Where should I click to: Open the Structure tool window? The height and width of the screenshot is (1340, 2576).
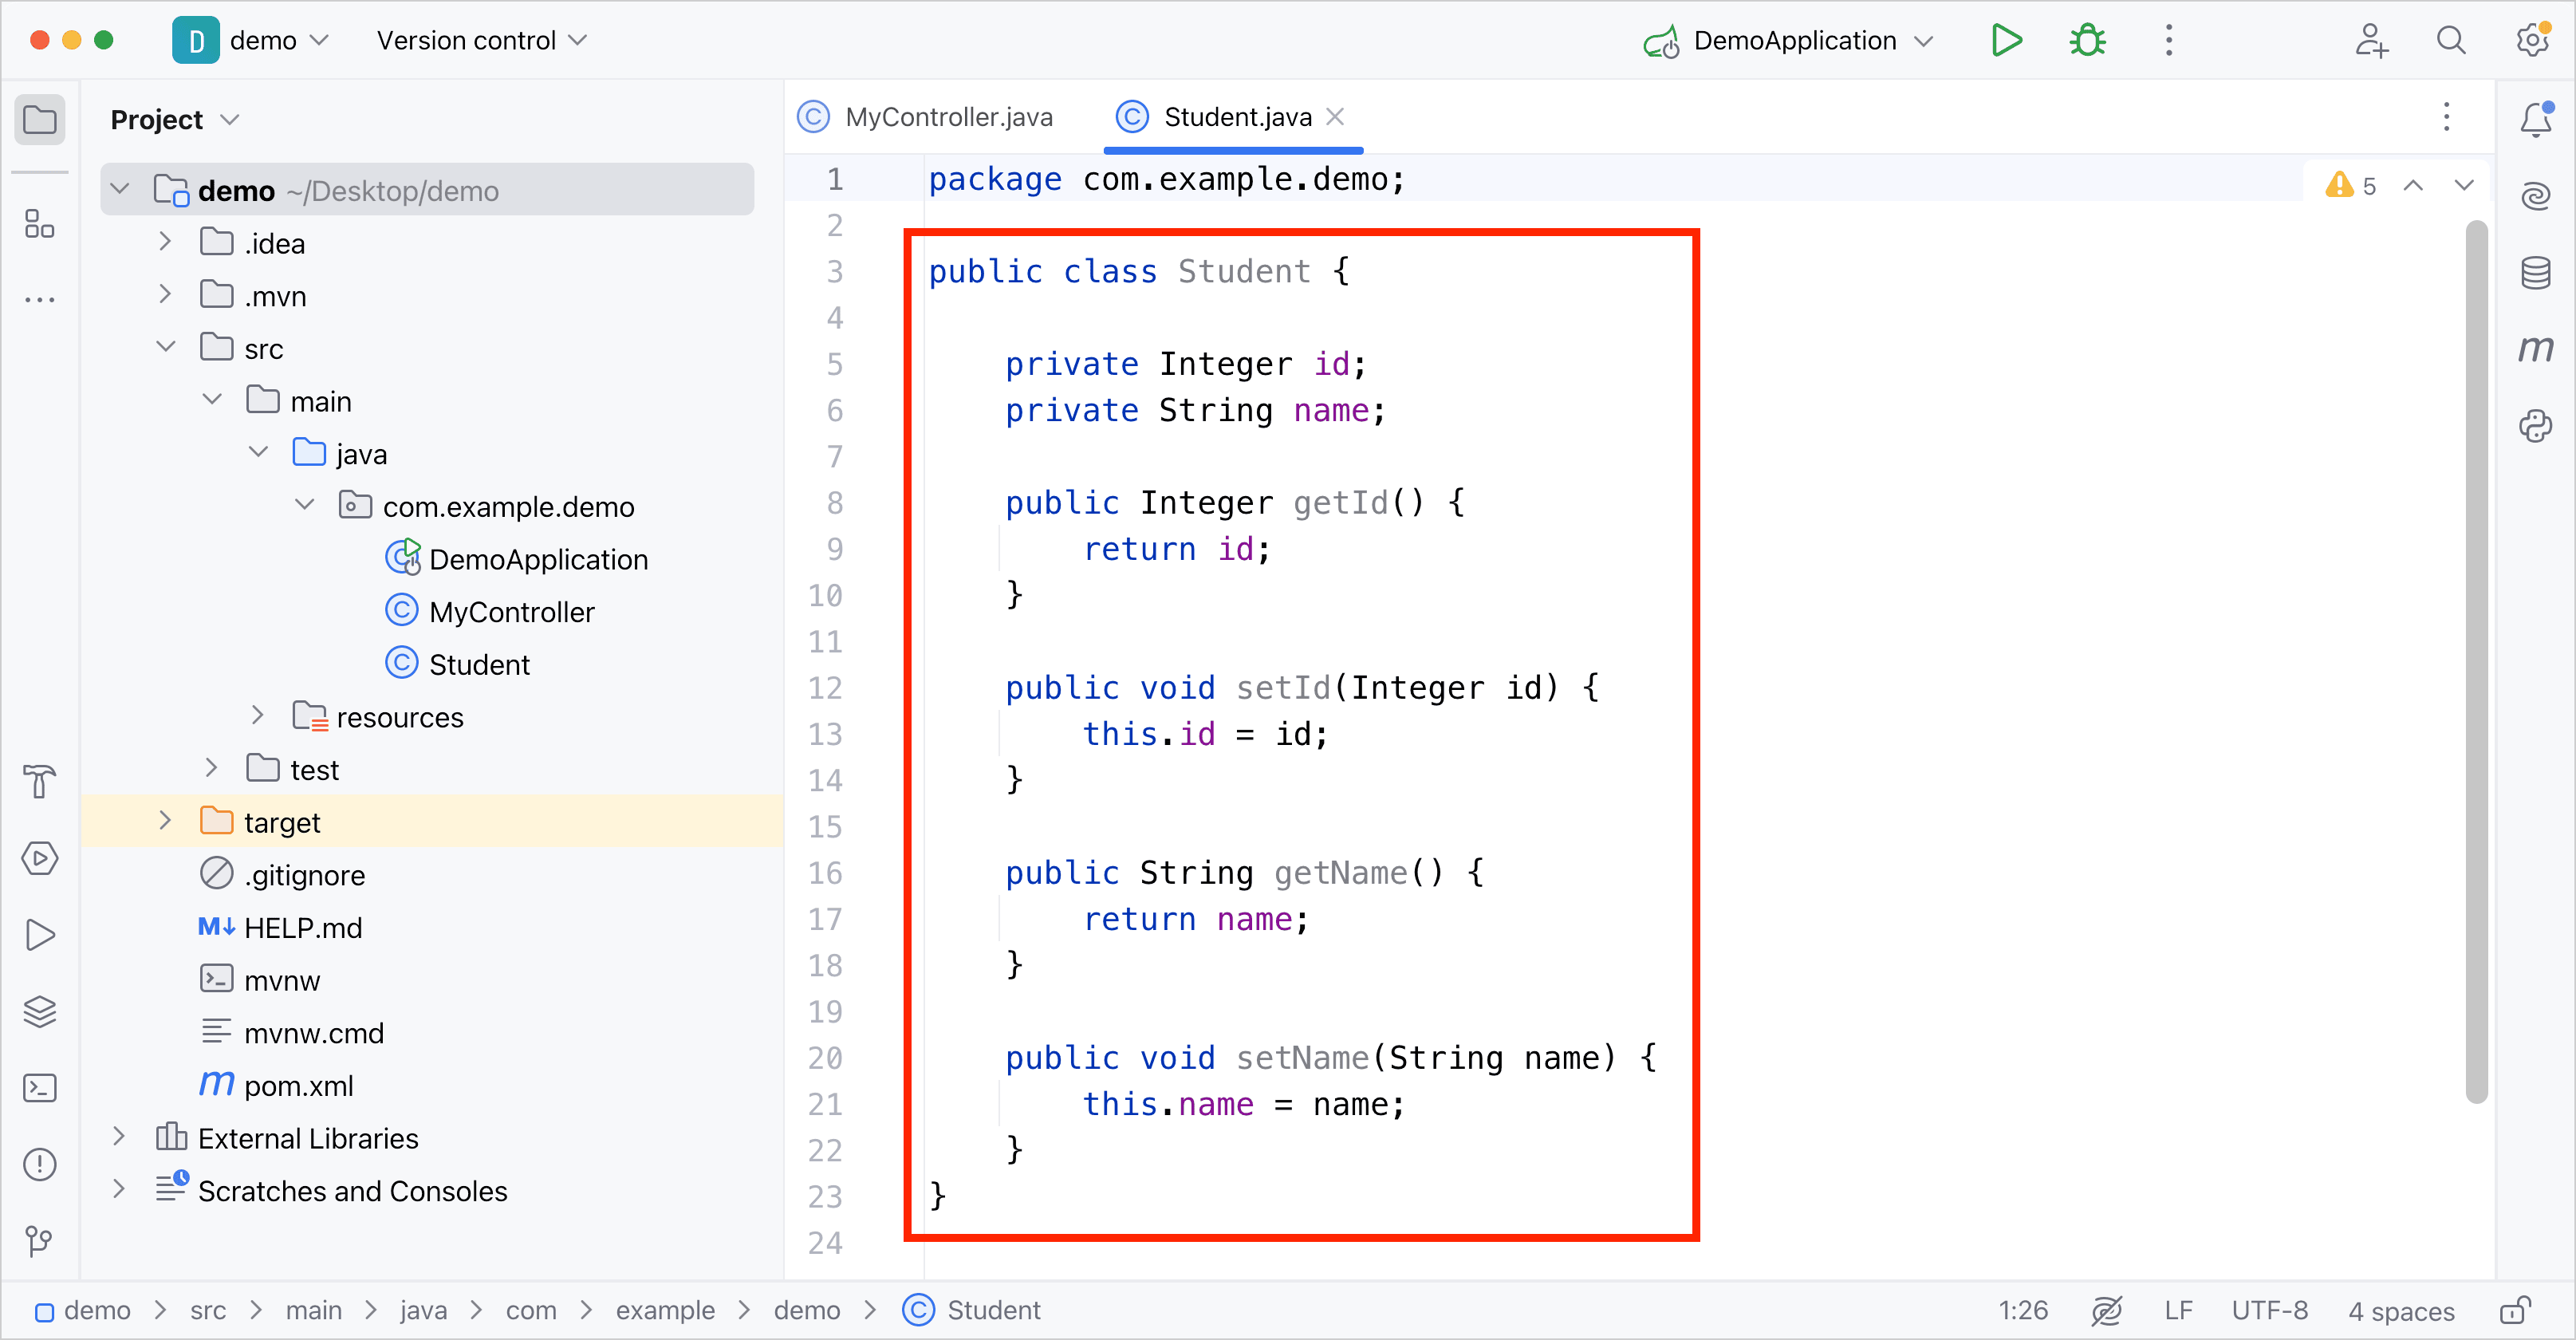40,224
